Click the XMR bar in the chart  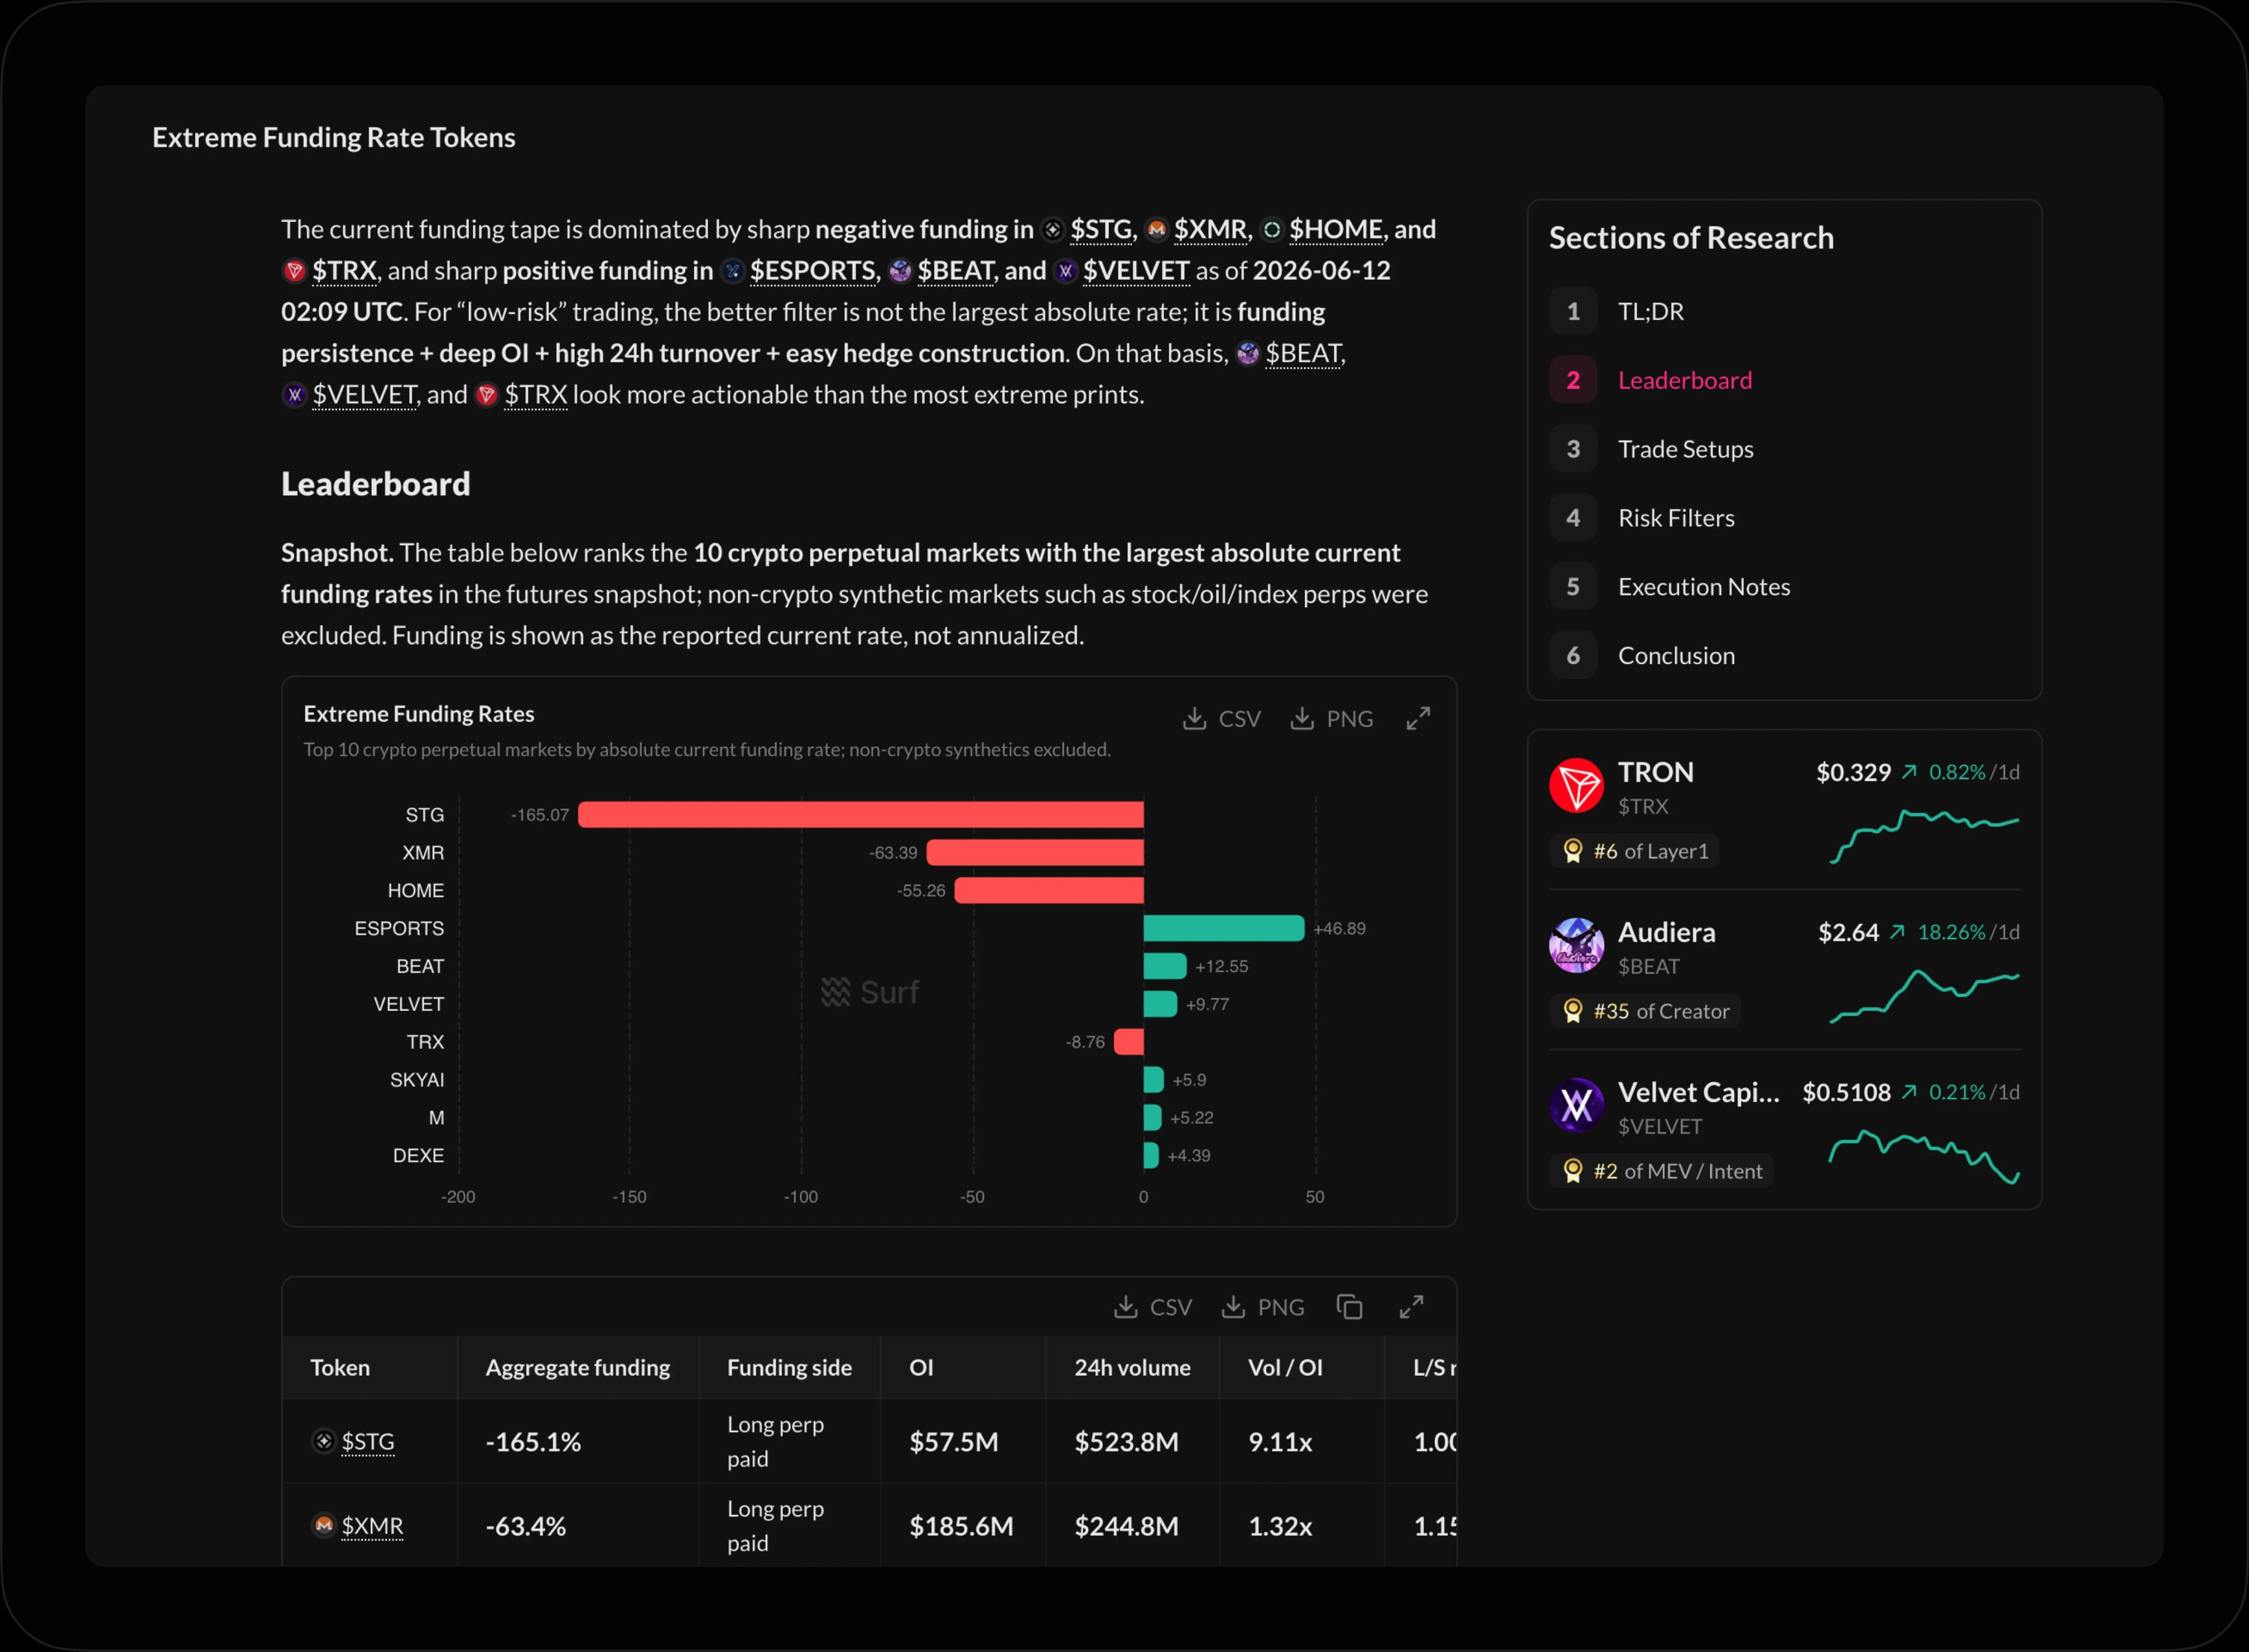1035,853
